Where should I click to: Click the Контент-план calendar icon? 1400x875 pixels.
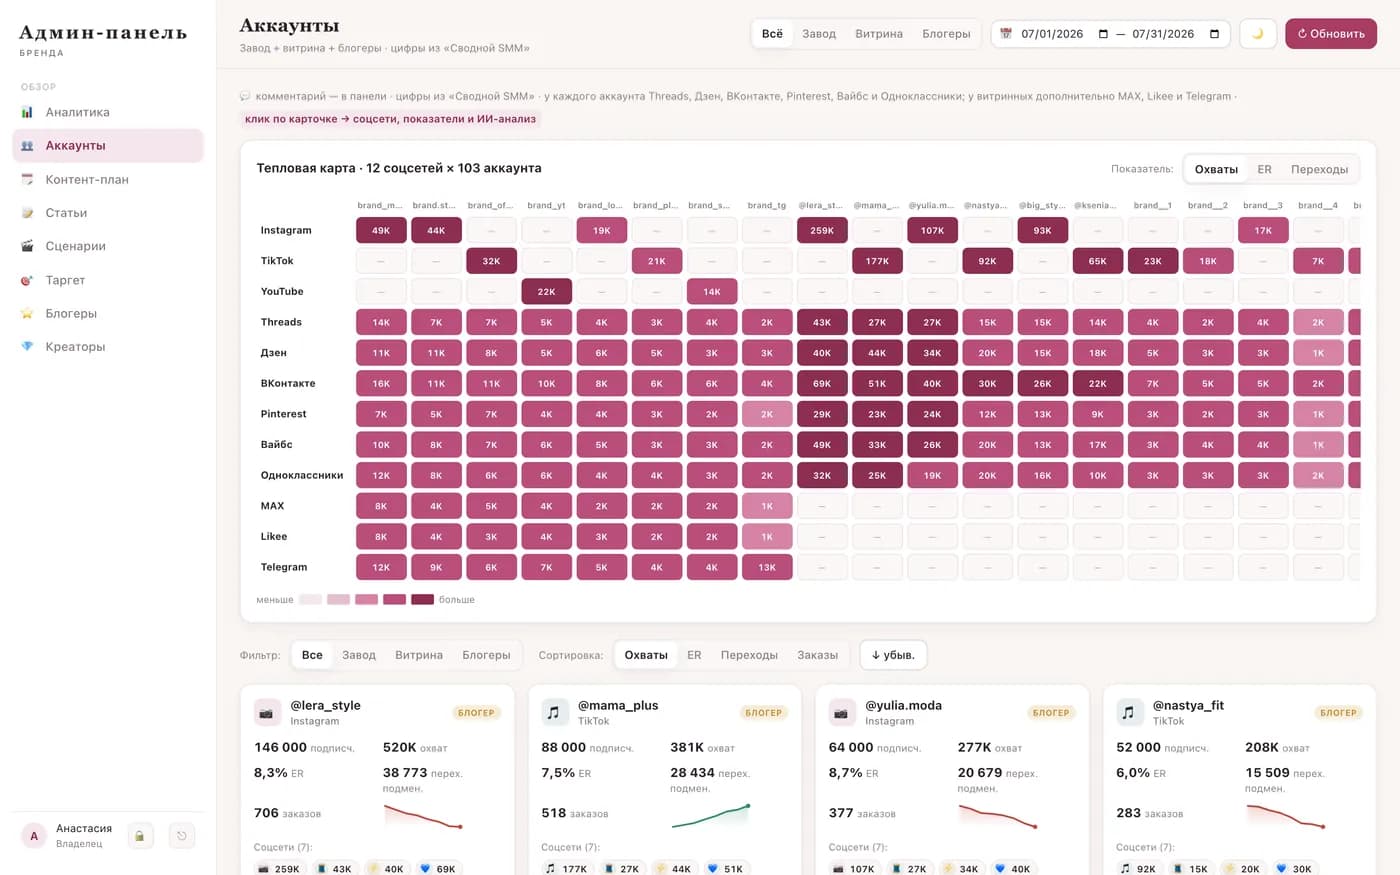27,179
